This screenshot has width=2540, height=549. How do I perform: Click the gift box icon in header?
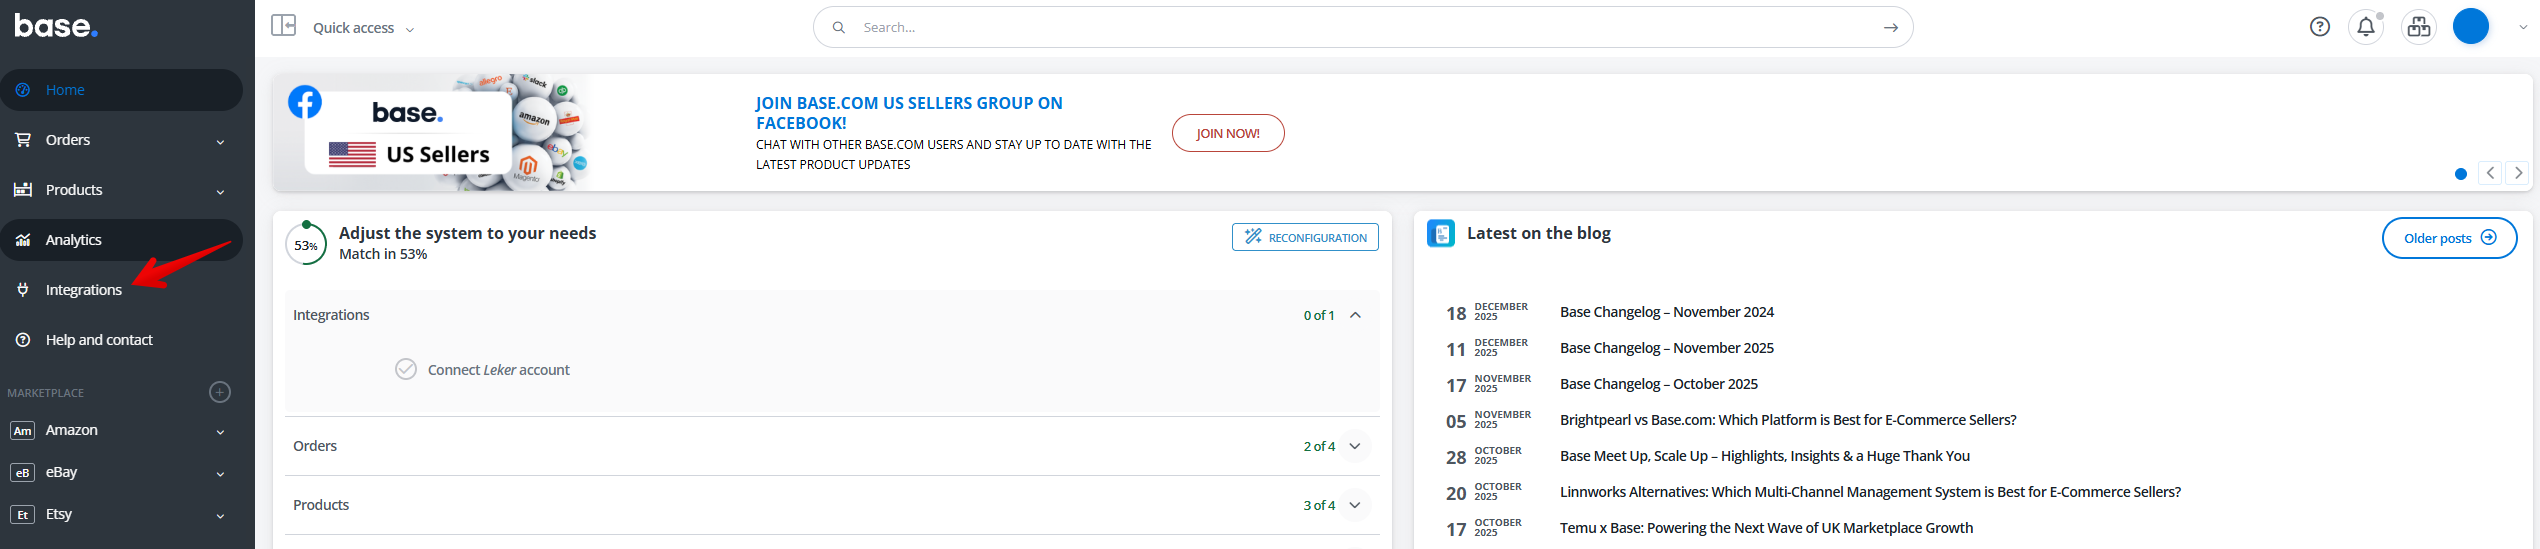[x=2418, y=27]
